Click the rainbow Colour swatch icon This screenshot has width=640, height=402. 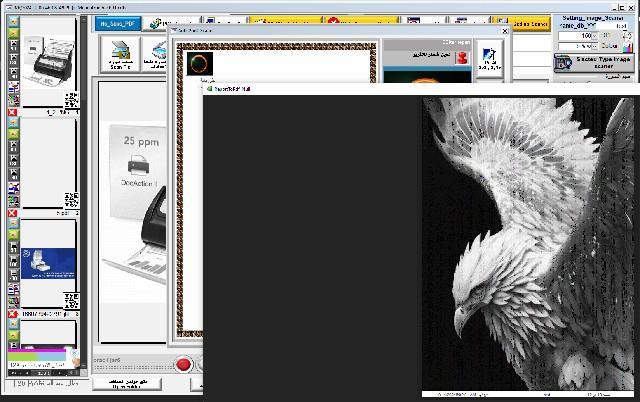628,47
